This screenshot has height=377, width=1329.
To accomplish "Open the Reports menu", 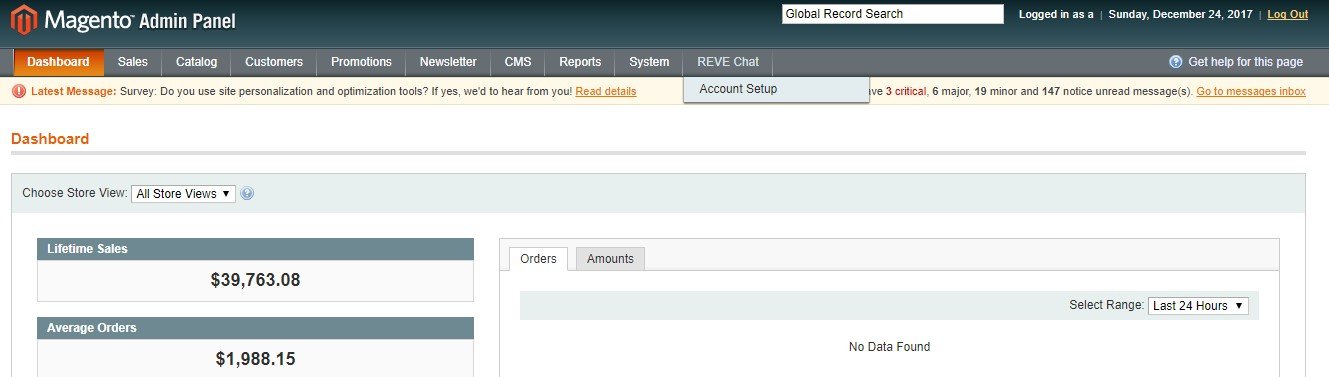I will click(x=580, y=62).
